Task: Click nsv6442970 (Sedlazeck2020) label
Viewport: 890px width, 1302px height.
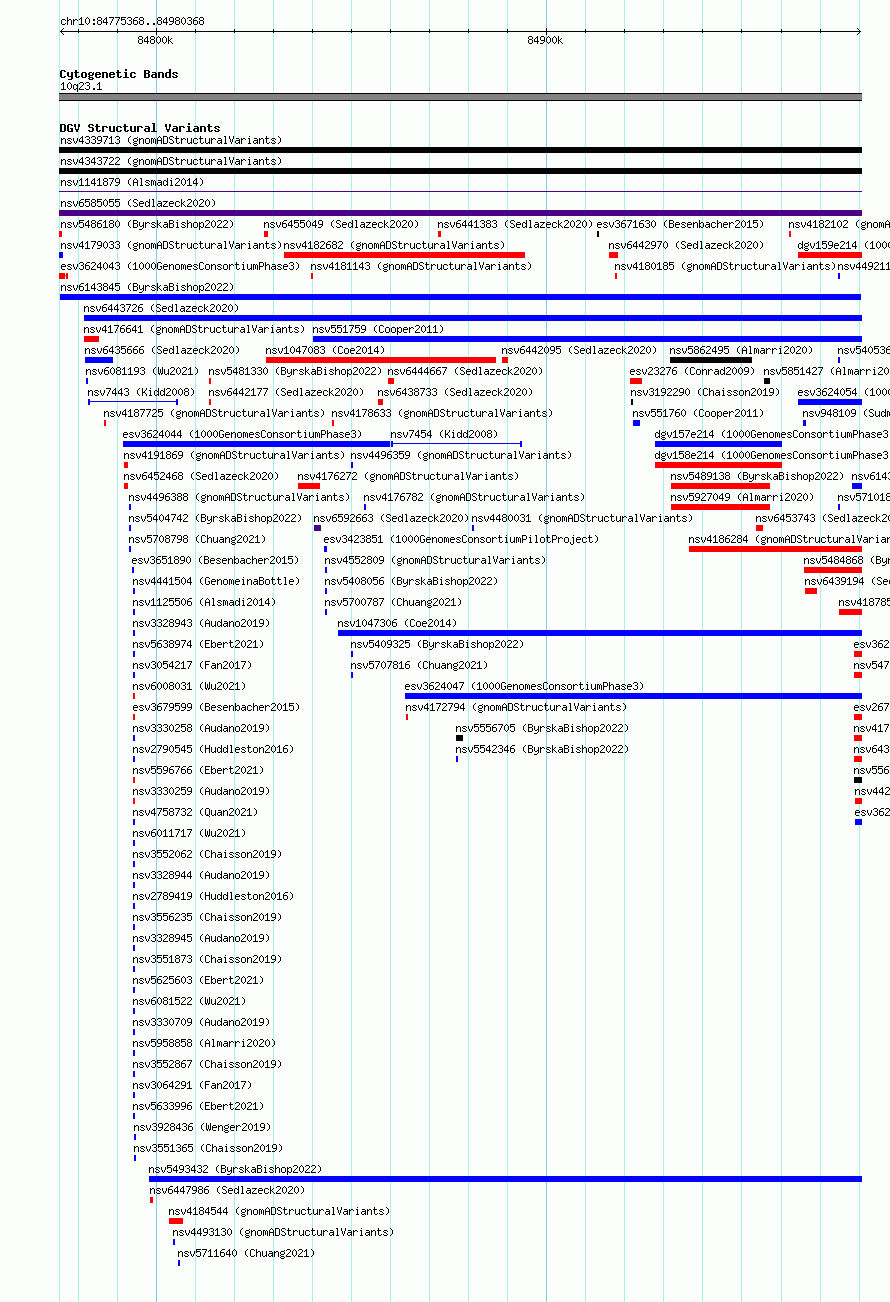Action: pos(687,245)
